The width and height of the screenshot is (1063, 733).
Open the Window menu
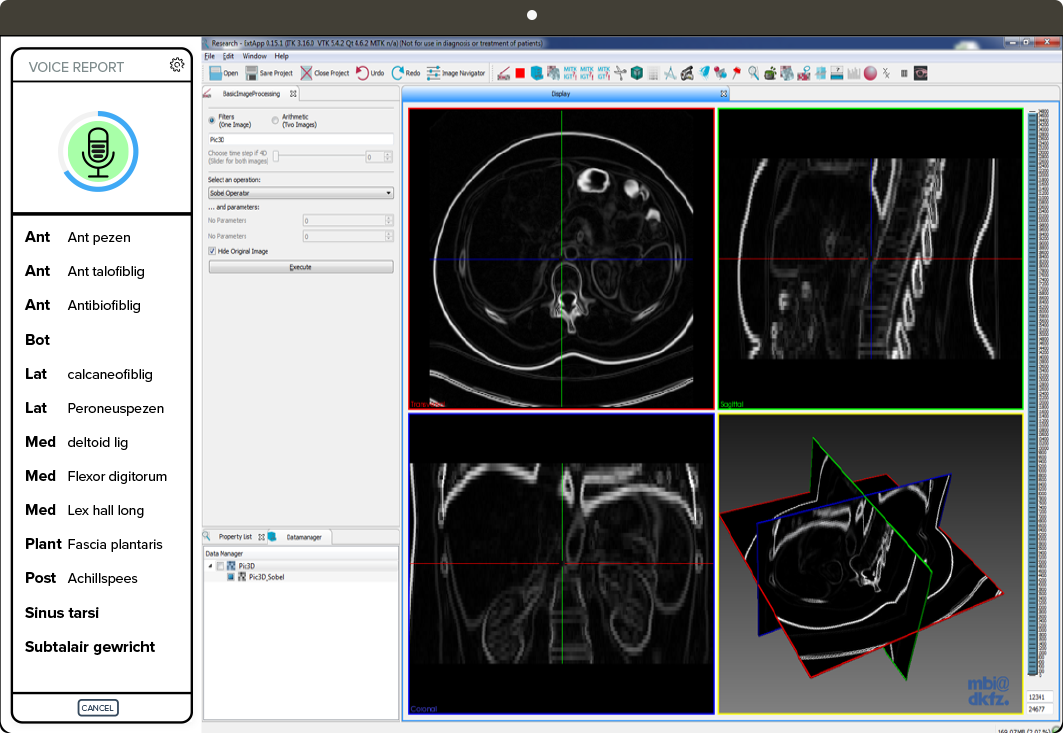[x=254, y=56]
